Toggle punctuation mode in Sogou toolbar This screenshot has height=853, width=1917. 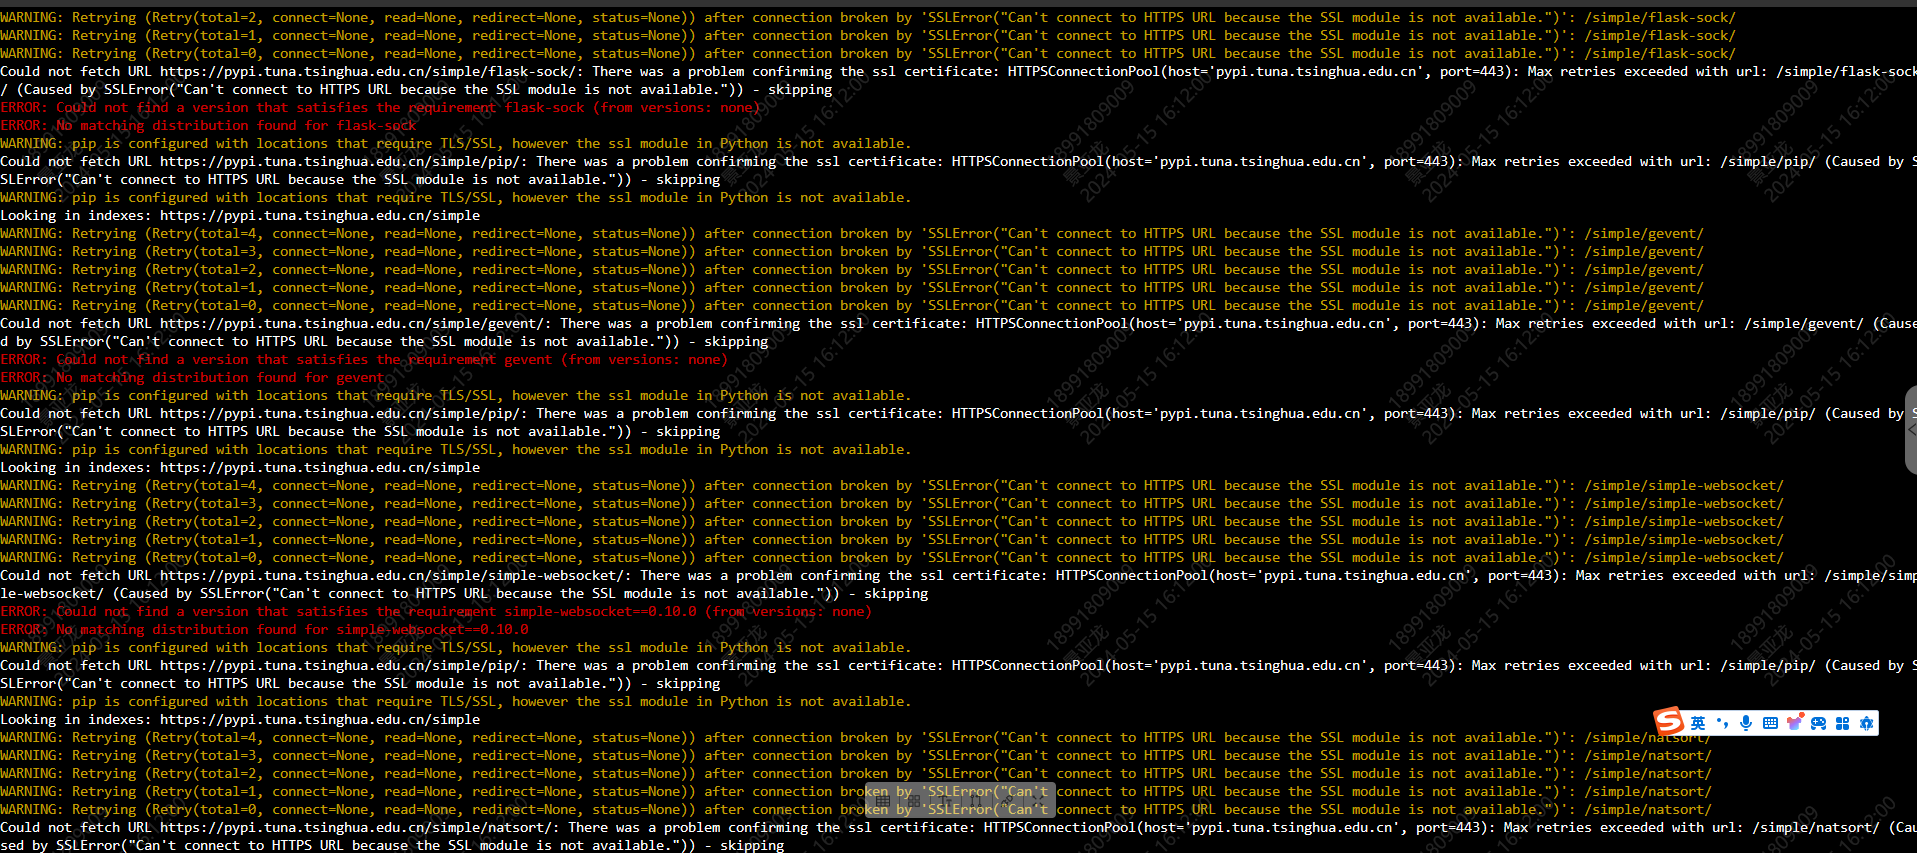click(1722, 723)
